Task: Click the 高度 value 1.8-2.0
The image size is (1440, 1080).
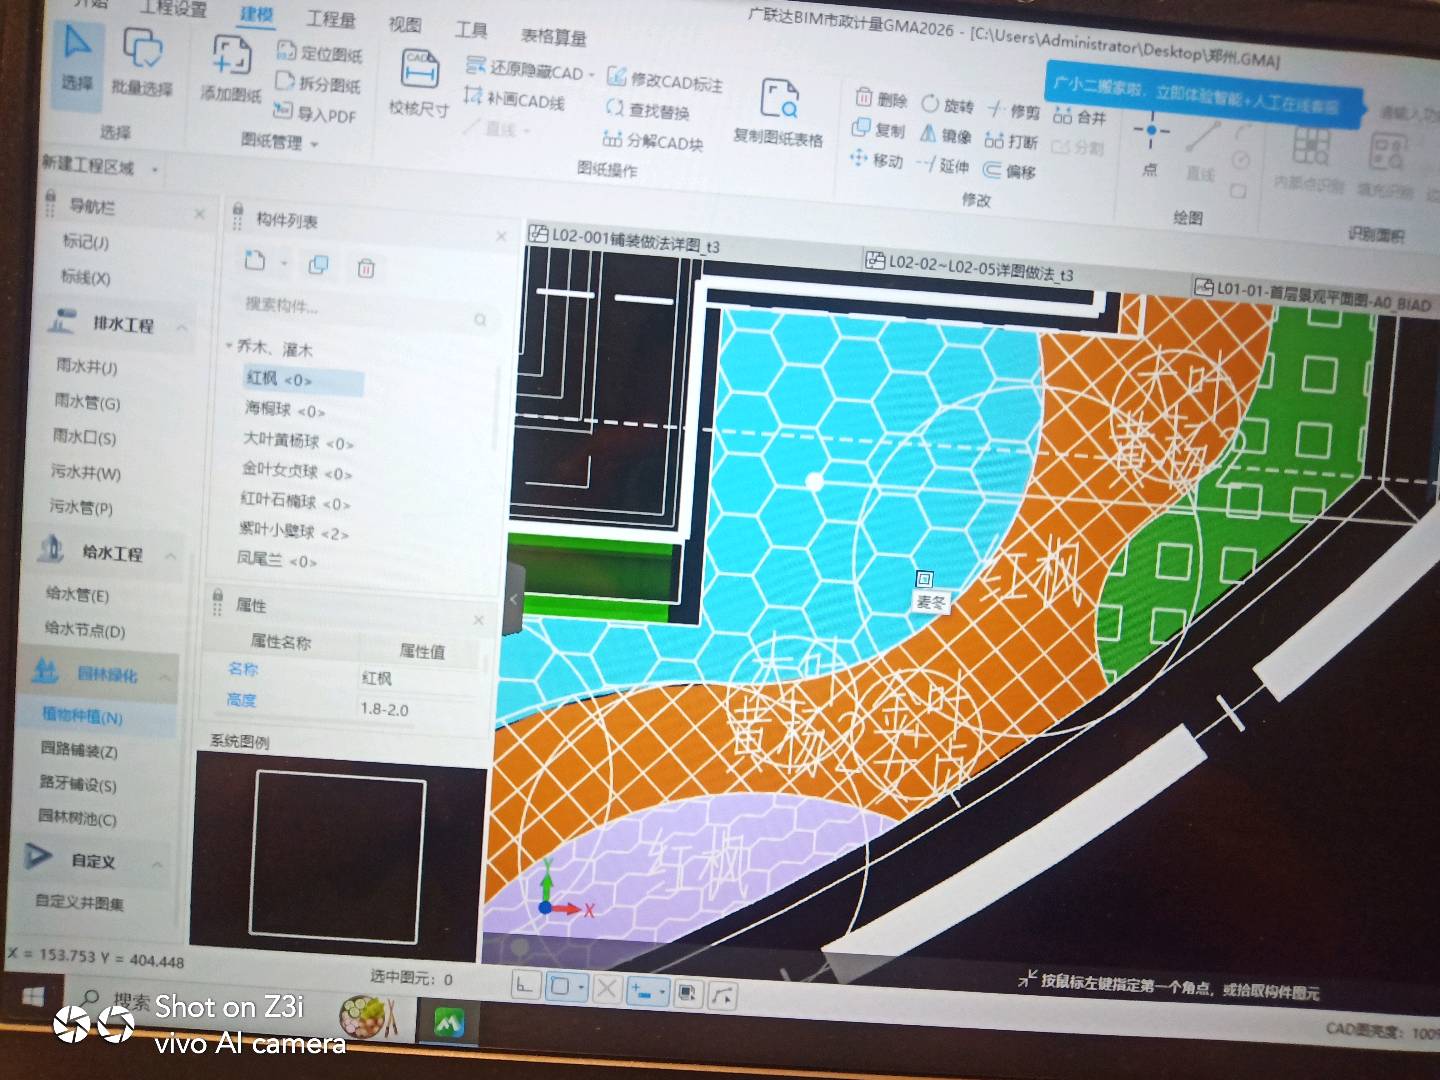Action: coord(384,709)
